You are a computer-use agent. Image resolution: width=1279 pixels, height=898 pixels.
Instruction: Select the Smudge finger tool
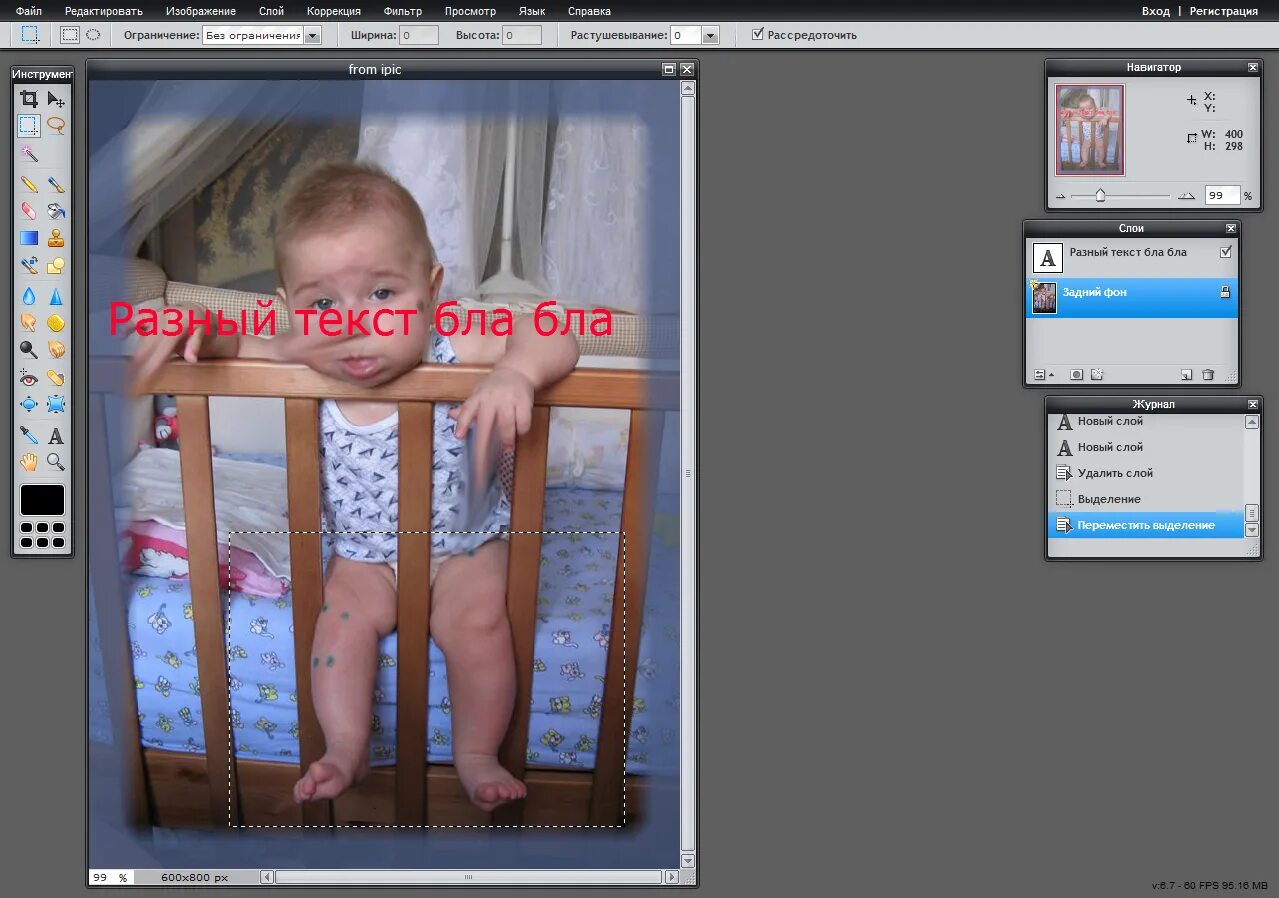(29, 322)
